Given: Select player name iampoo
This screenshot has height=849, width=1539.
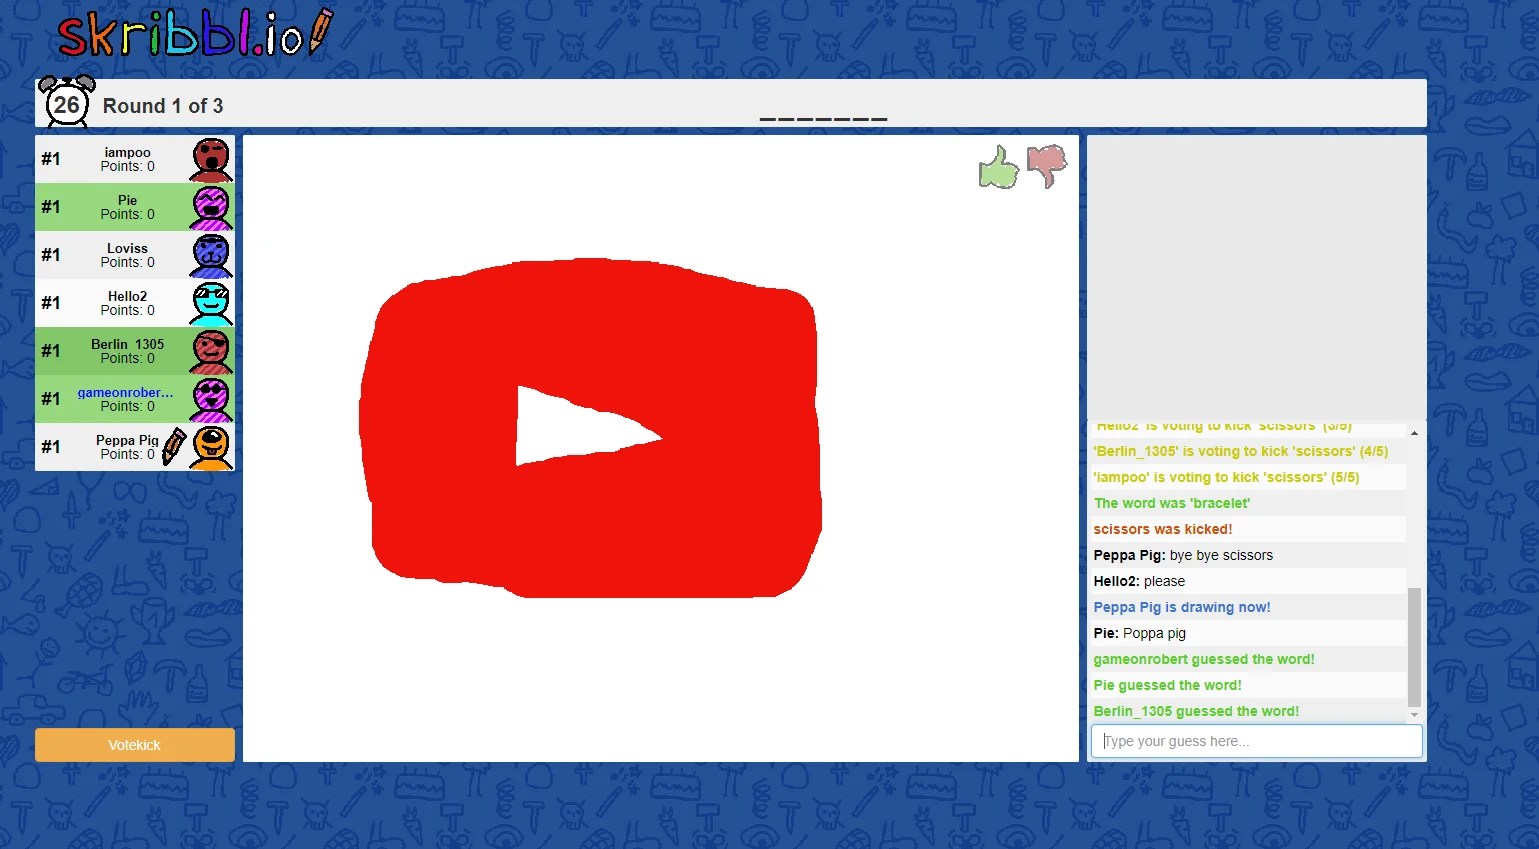Looking at the screenshot, I should pos(127,152).
